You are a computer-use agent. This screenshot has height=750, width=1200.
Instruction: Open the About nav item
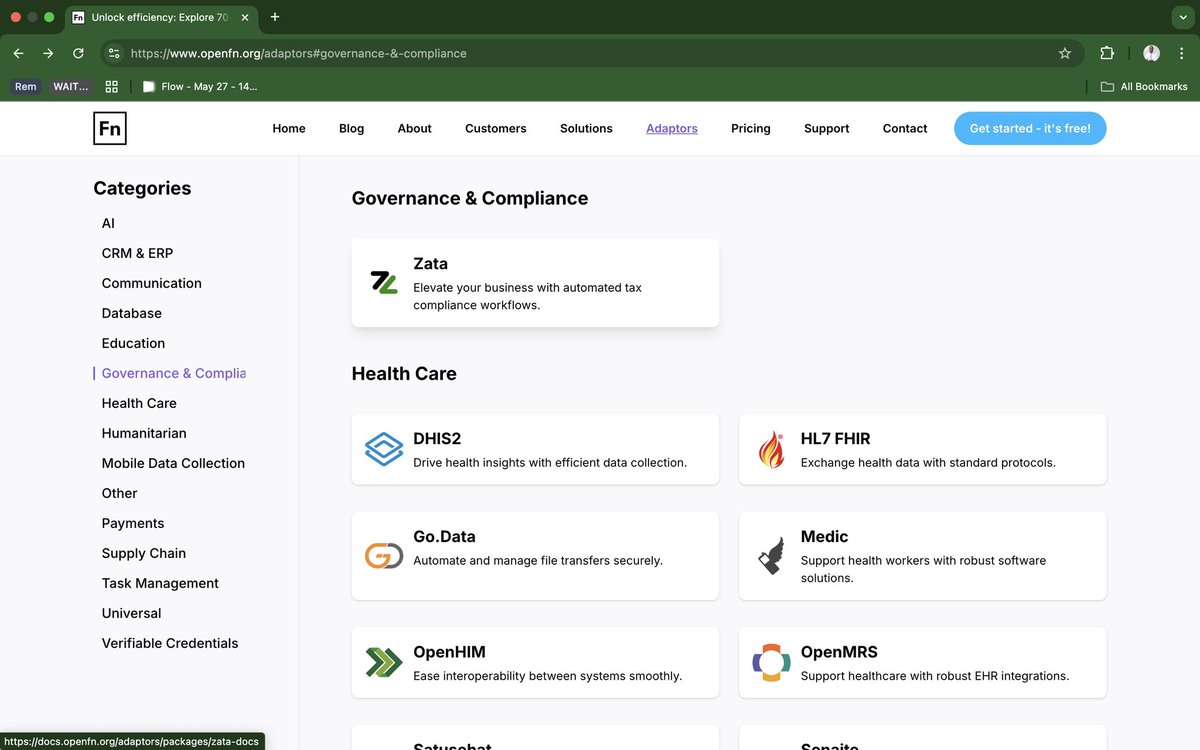point(414,128)
